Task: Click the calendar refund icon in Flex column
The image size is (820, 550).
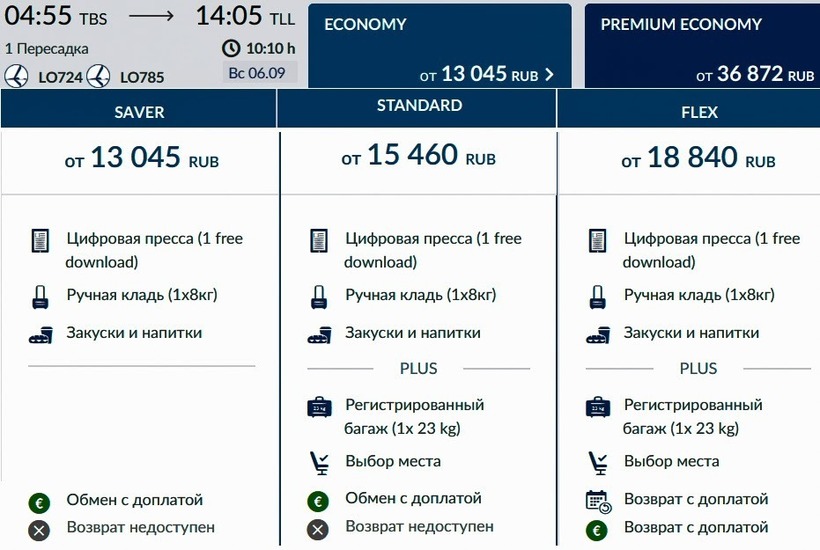Action: [598, 501]
